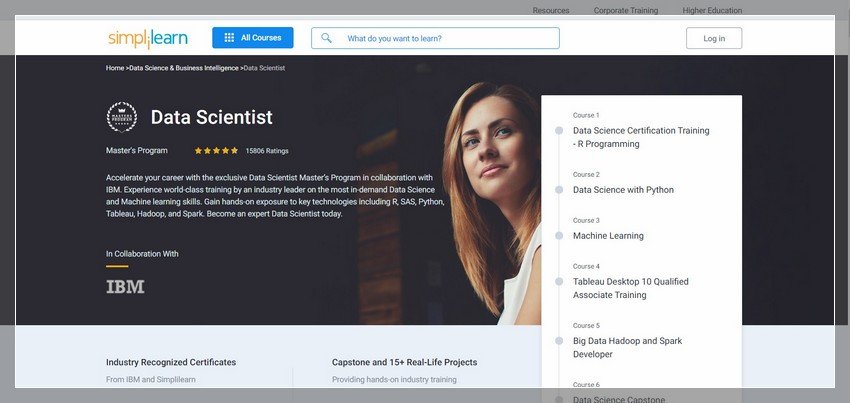Click the Course 2 timeline marker dot
The width and height of the screenshot is (850, 403).
click(x=559, y=190)
